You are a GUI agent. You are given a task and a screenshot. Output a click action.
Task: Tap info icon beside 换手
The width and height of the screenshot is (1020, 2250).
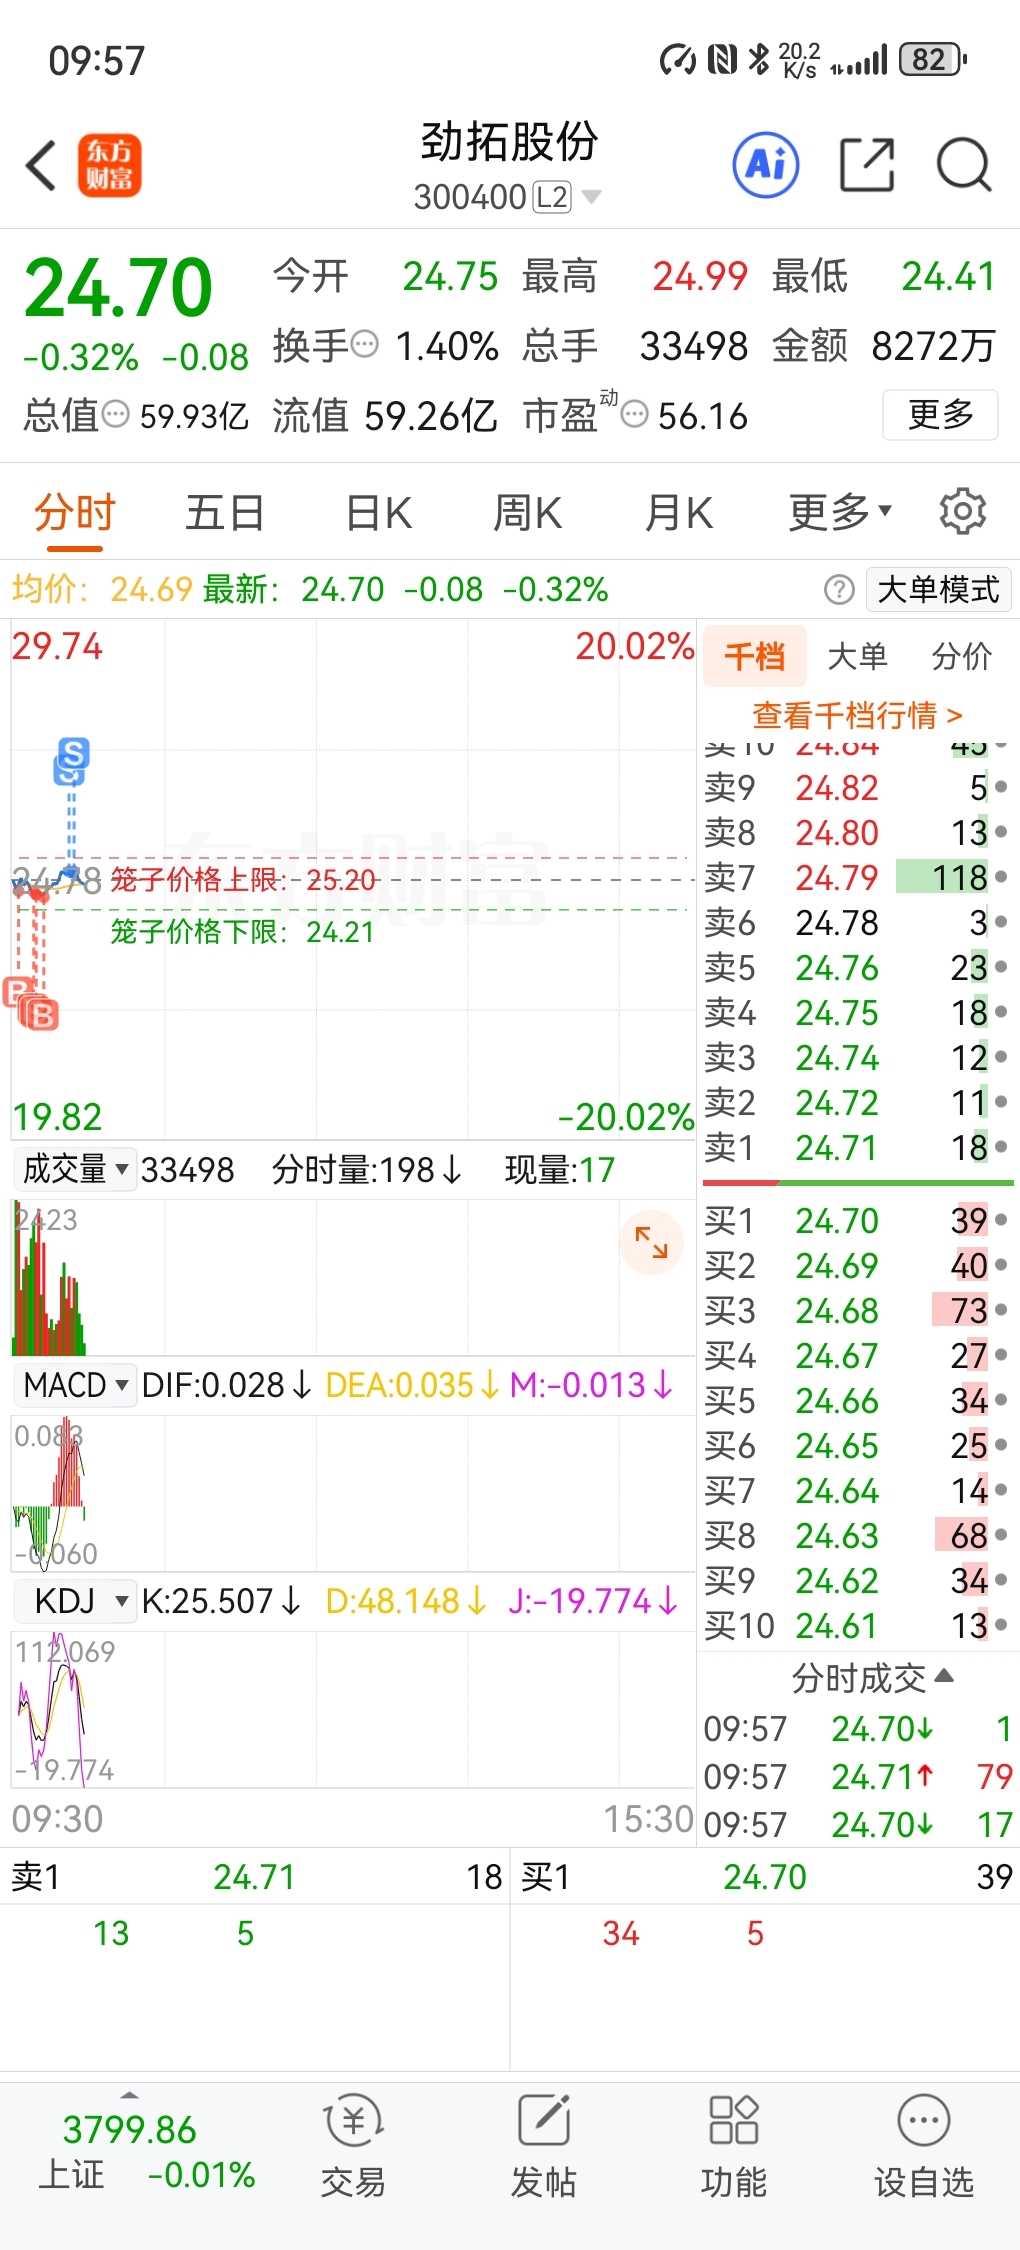point(366,344)
